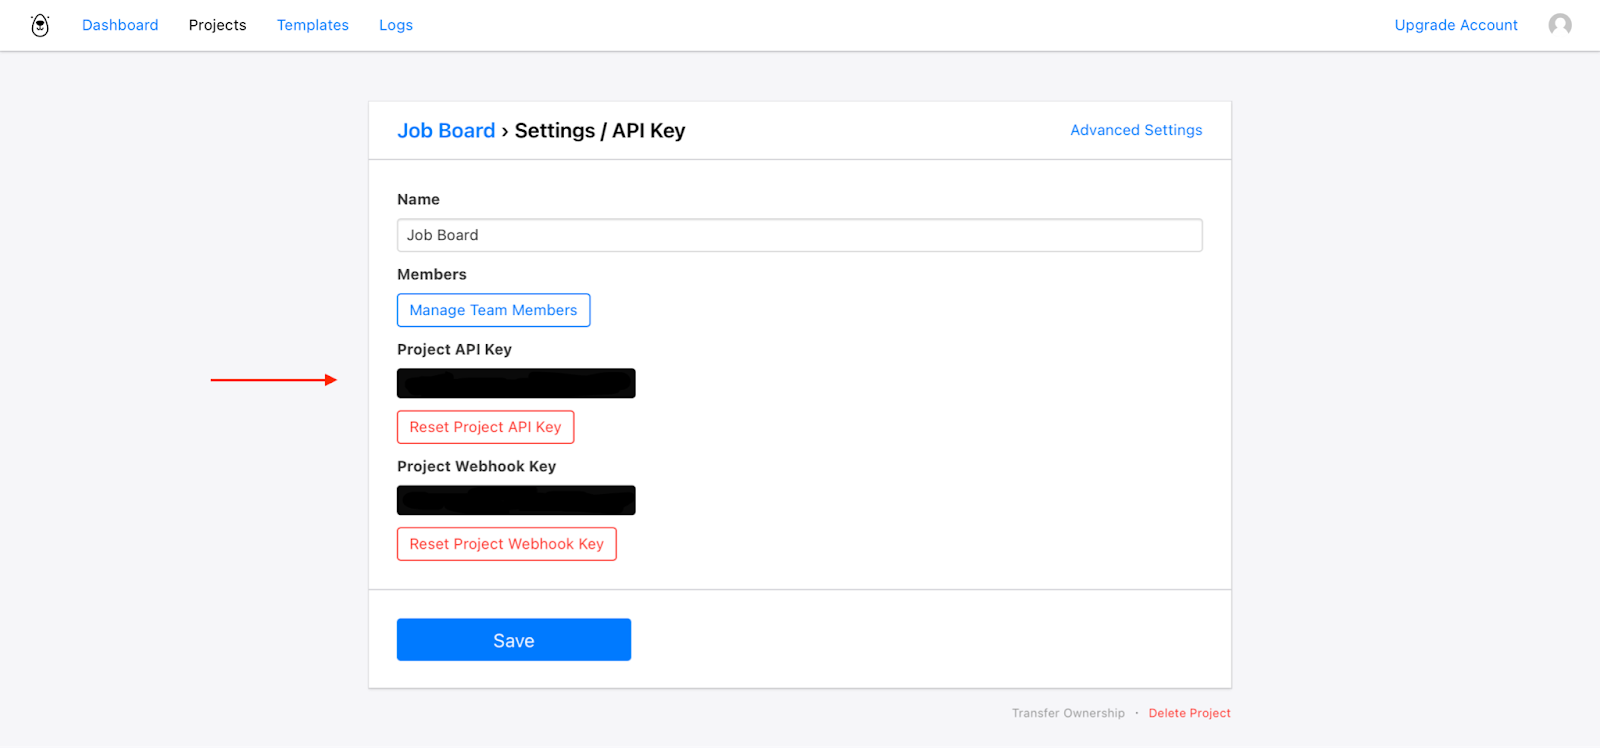Open the Projects menu item
Image resolution: width=1600 pixels, height=748 pixels.
(x=217, y=25)
